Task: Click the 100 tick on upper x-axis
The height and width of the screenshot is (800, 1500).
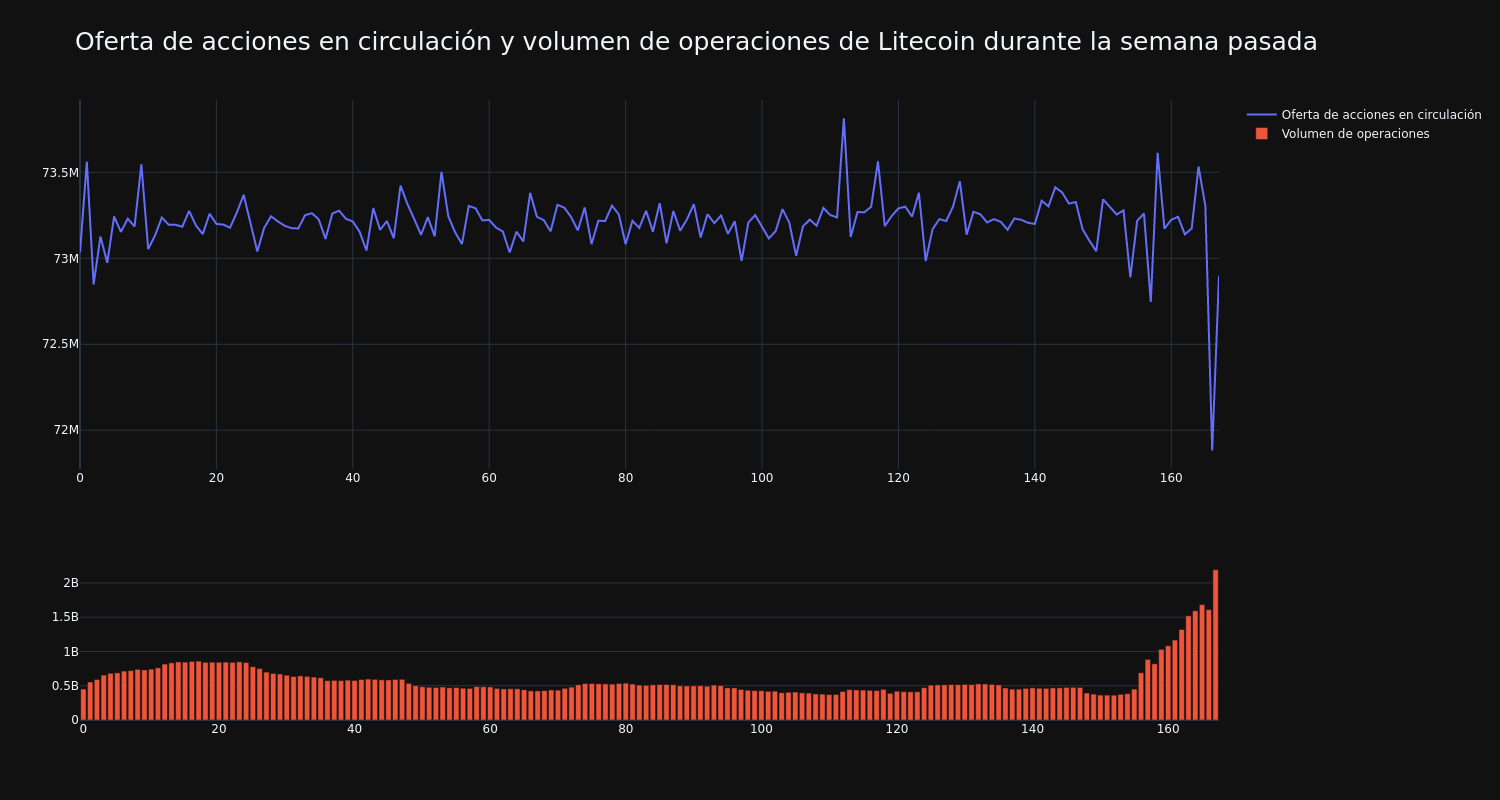Action: point(762,478)
